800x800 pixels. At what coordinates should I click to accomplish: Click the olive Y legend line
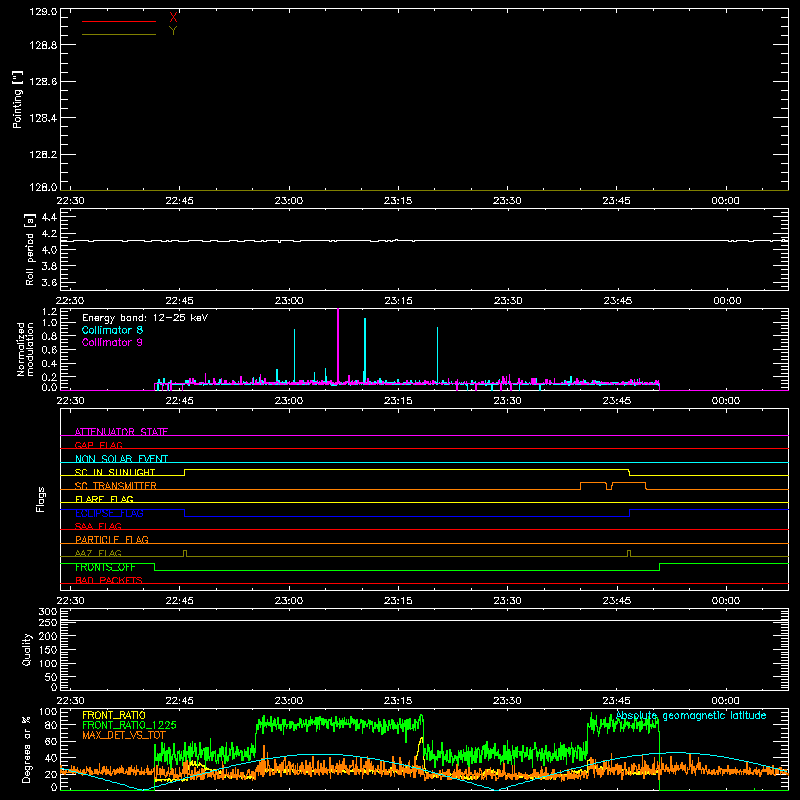tap(119, 34)
